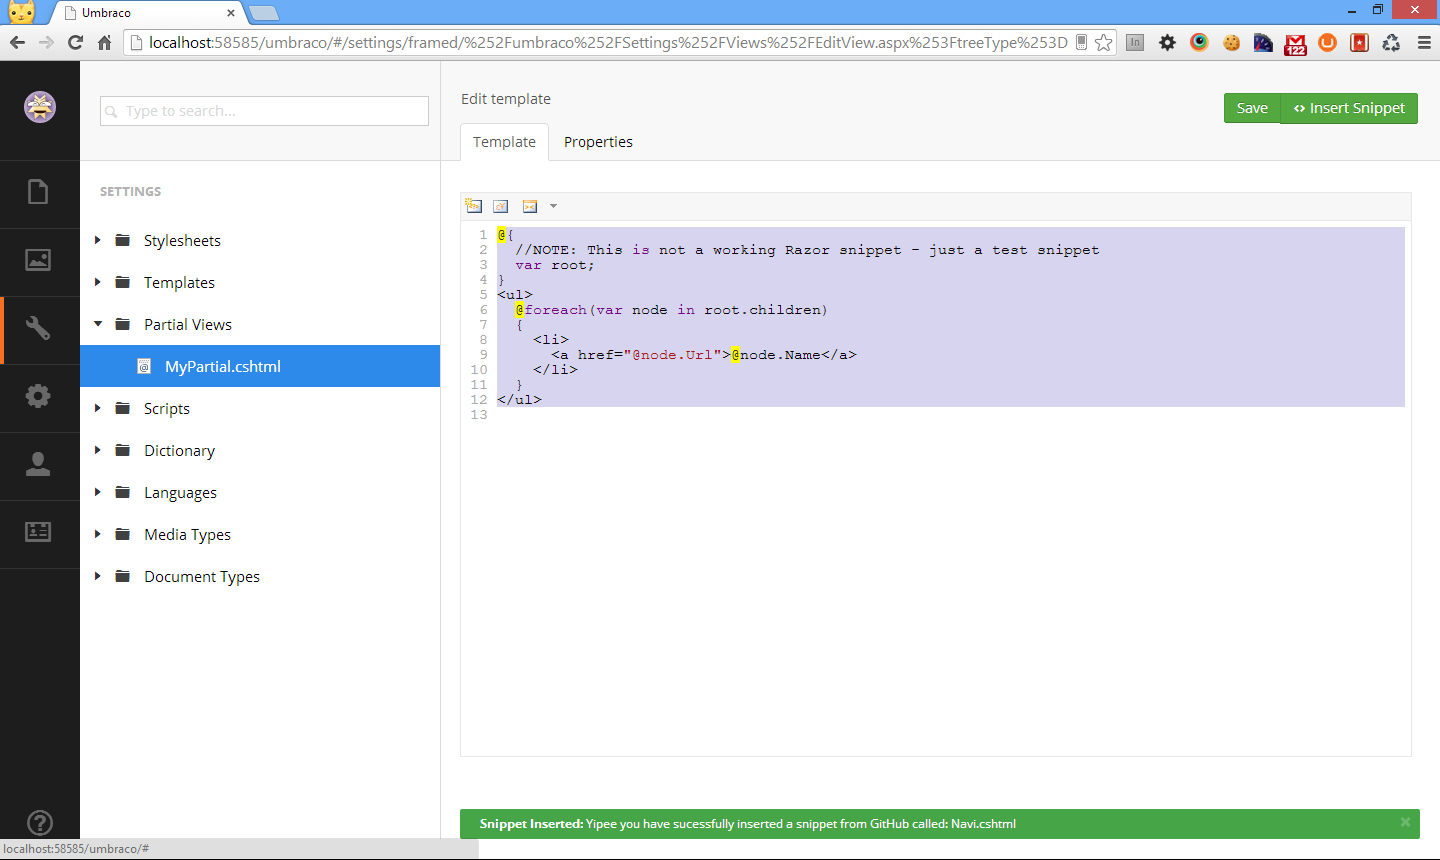Click the magnifier icon in search box

[x=111, y=111]
